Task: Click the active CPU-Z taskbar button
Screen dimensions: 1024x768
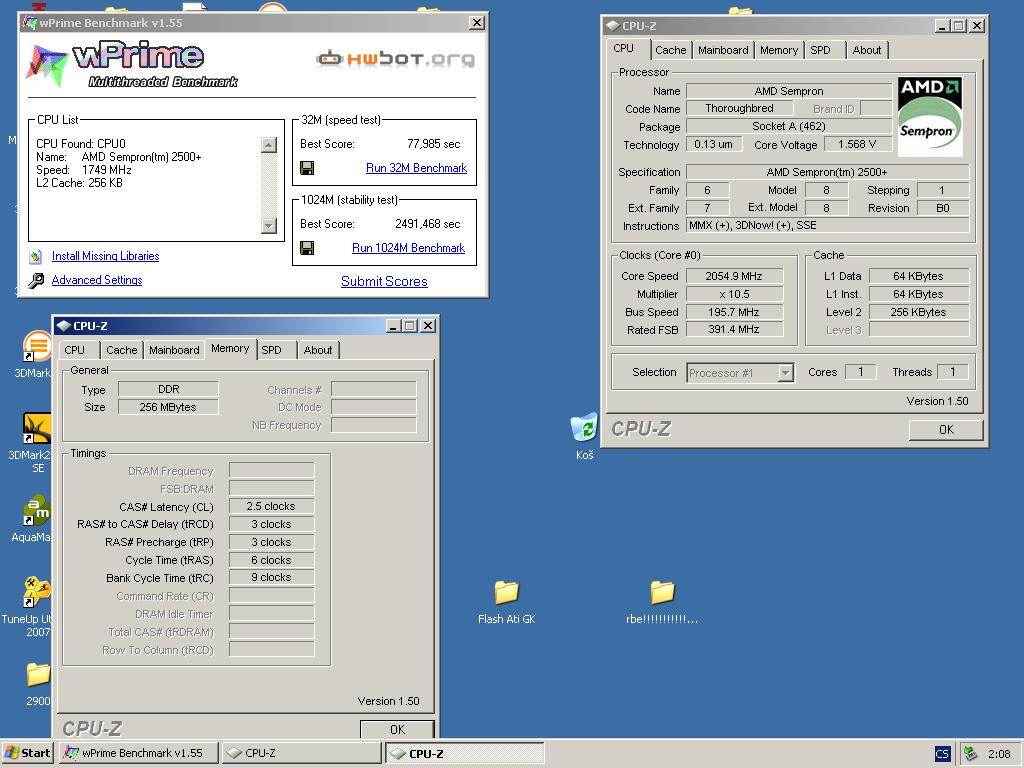Action: point(464,753)
